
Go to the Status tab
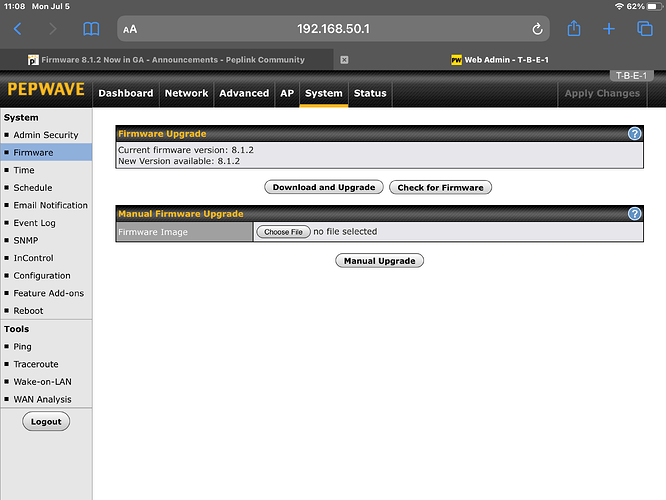click(370, 93)
